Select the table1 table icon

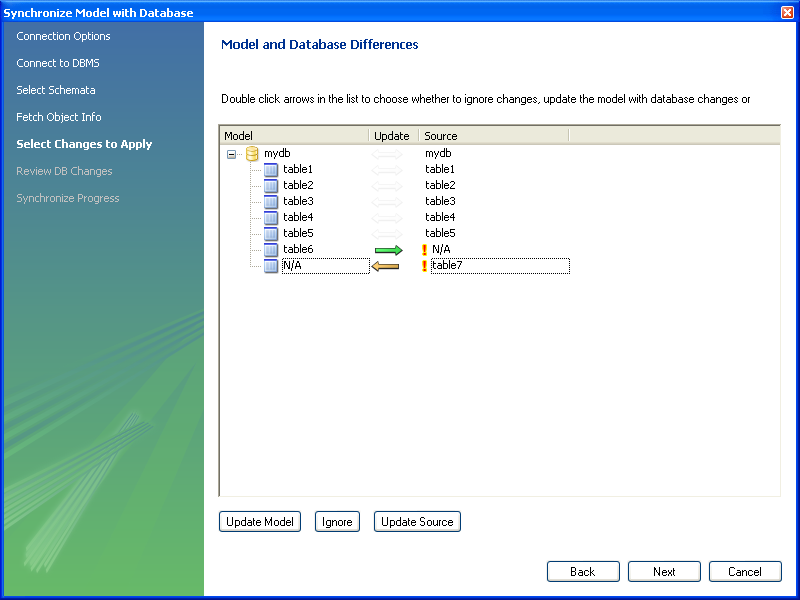tap(271, 169)
